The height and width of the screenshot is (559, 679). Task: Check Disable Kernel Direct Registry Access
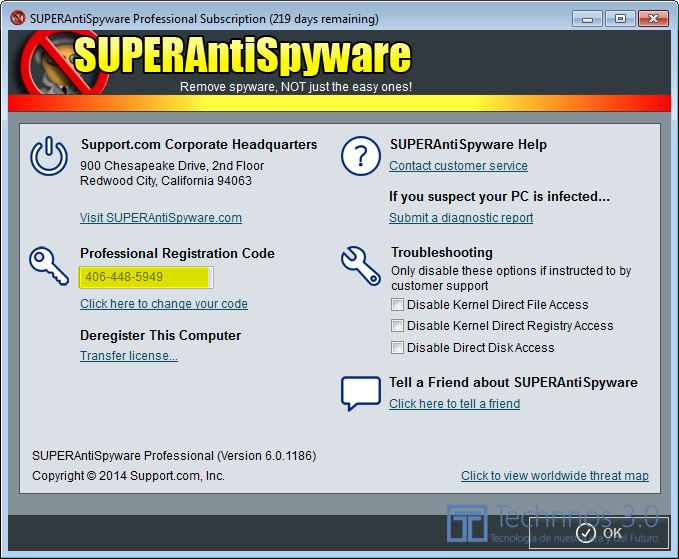tap(397, 325)
